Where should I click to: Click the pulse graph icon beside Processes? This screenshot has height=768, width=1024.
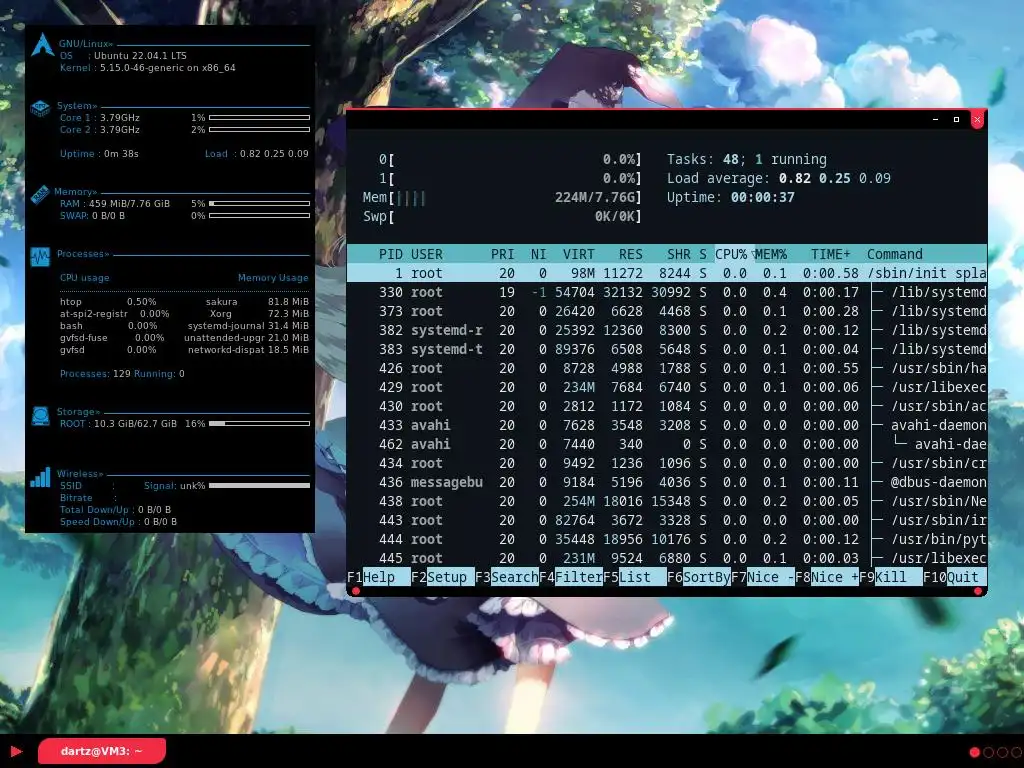point(40,257)
